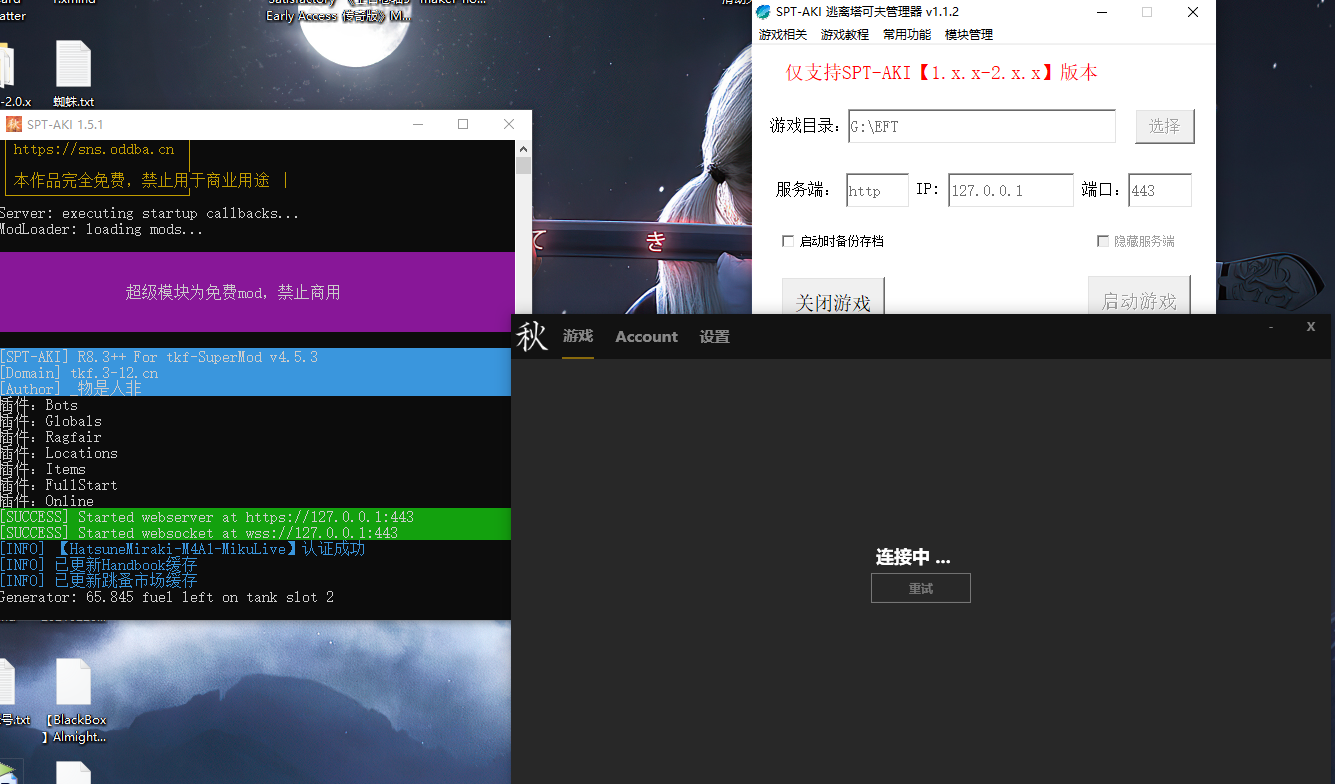Open the 模块管理 menu
This screenshot has width=1335, height=784.
point(969,35)
